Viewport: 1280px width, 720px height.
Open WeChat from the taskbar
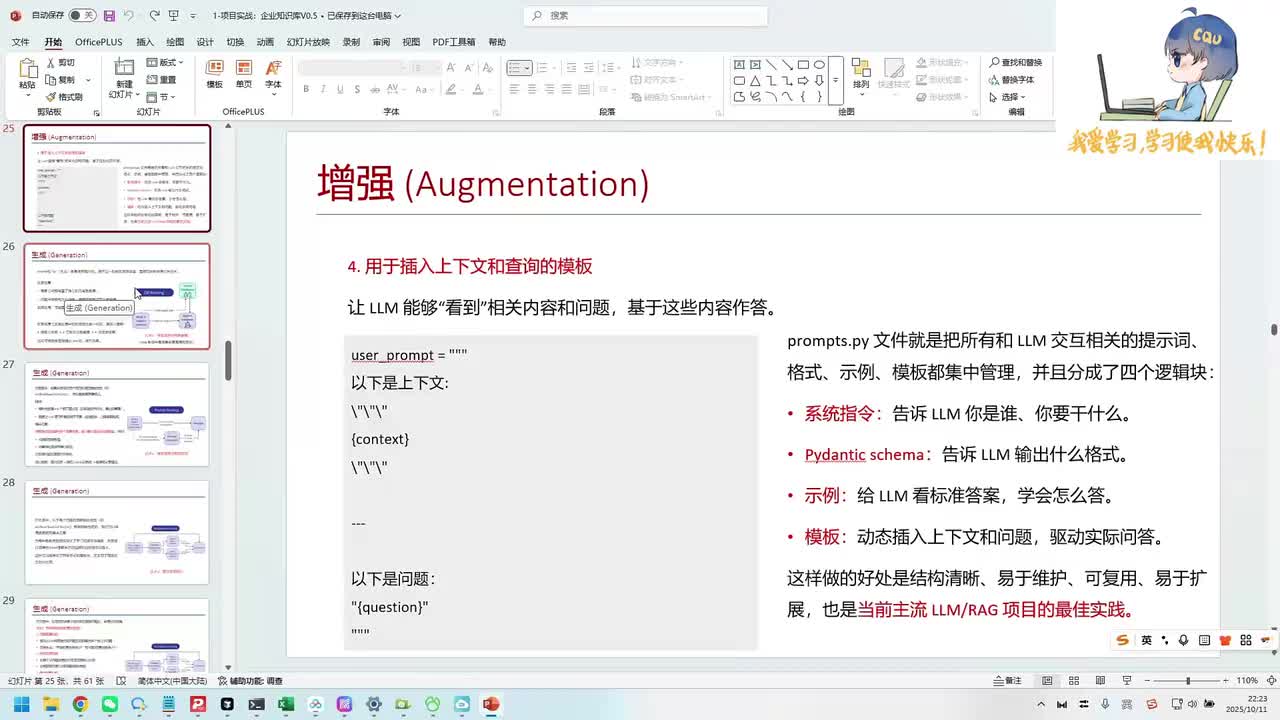(110, 704)
